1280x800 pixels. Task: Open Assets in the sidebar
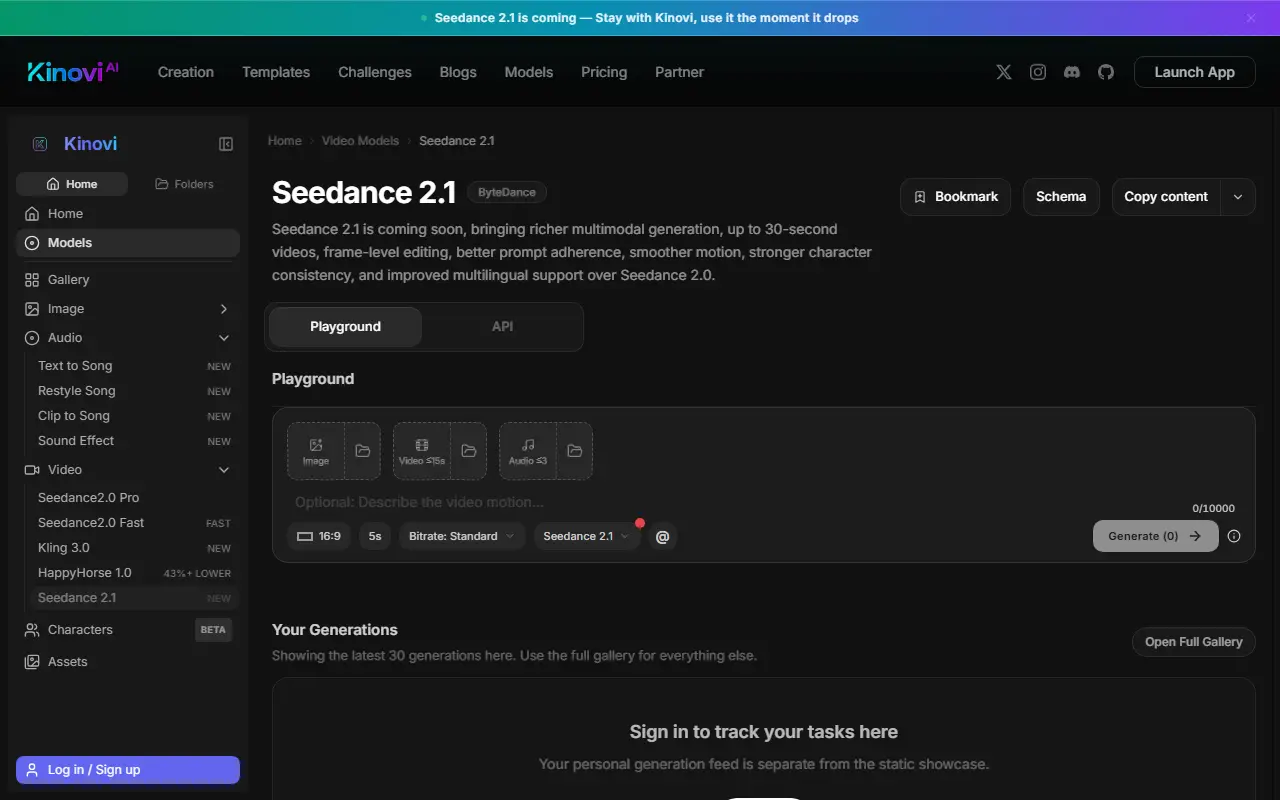click(x=128, y=662)
